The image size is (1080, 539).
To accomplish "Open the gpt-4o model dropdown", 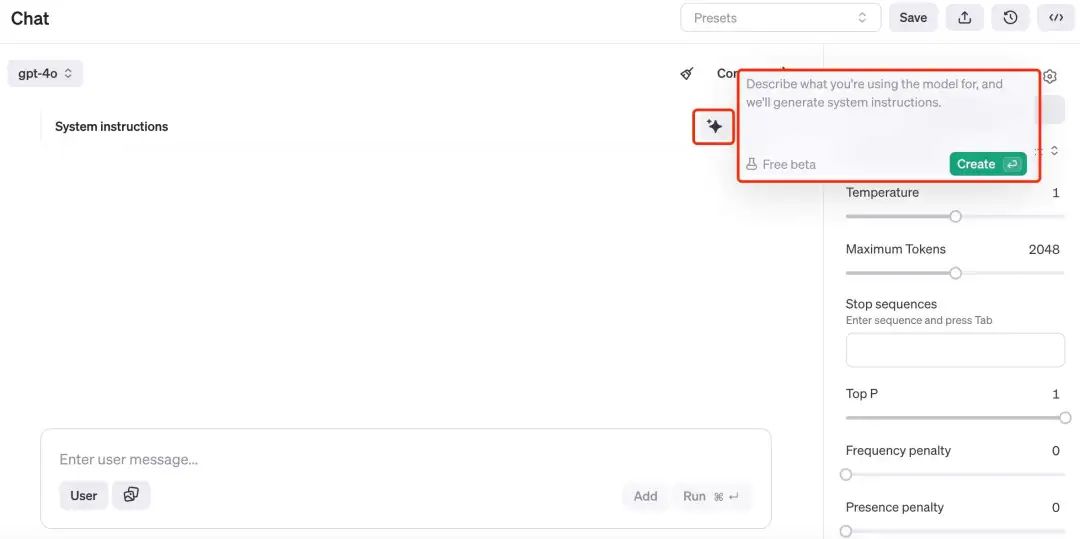I will (x=45, y=73).
